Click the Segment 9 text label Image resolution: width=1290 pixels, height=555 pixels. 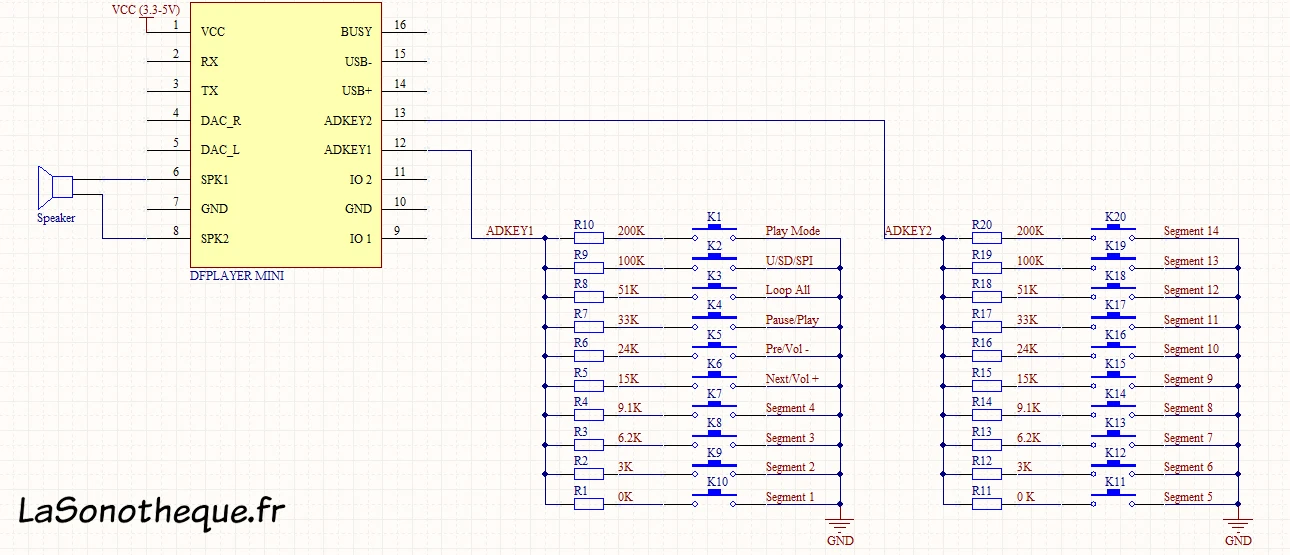click(x=1188, y=379)
